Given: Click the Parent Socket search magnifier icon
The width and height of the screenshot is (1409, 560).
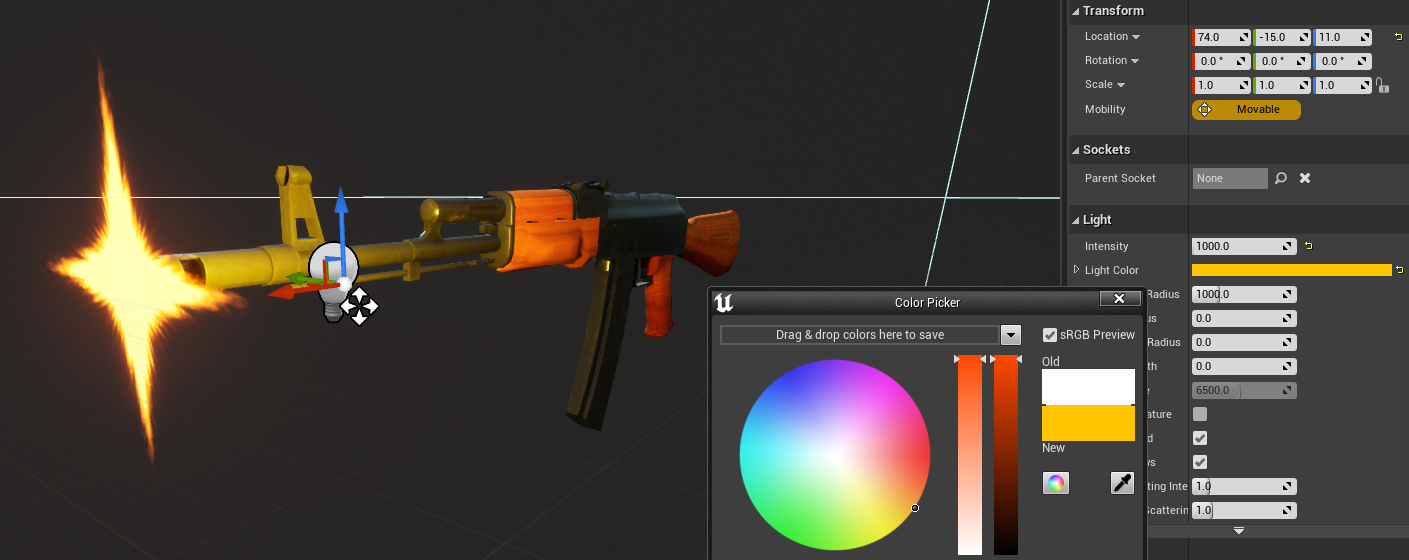Looking at the screenshot, I should (x=1281, y=178).
